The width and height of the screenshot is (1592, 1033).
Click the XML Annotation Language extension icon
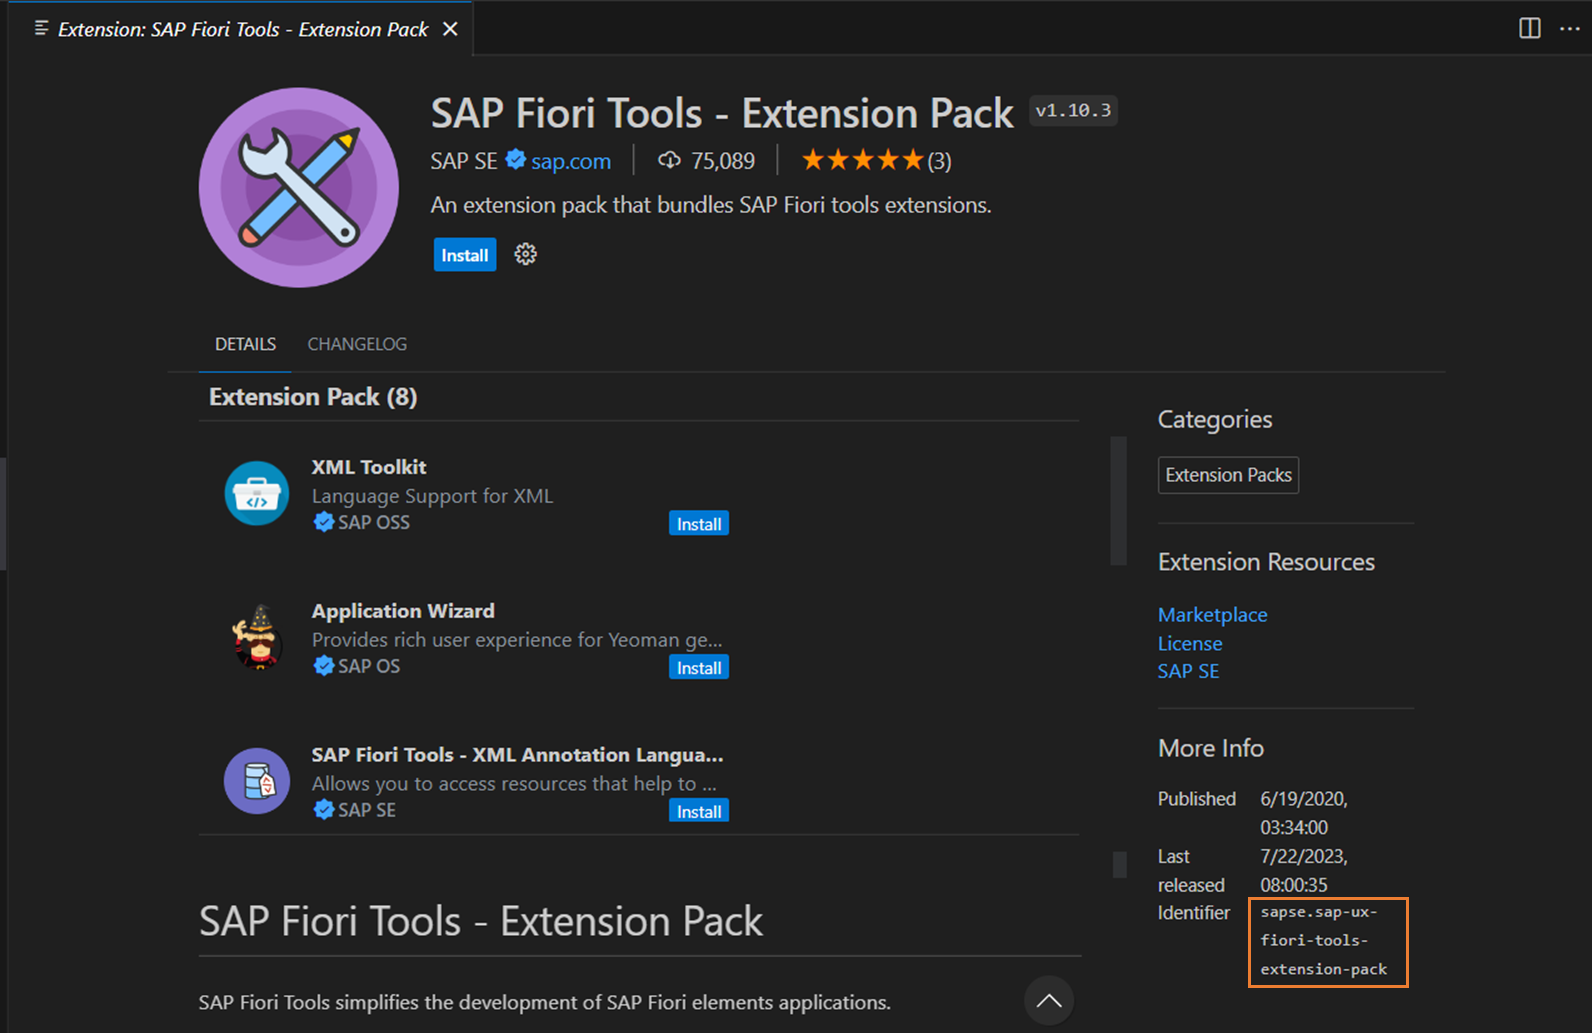click(257, 781)
